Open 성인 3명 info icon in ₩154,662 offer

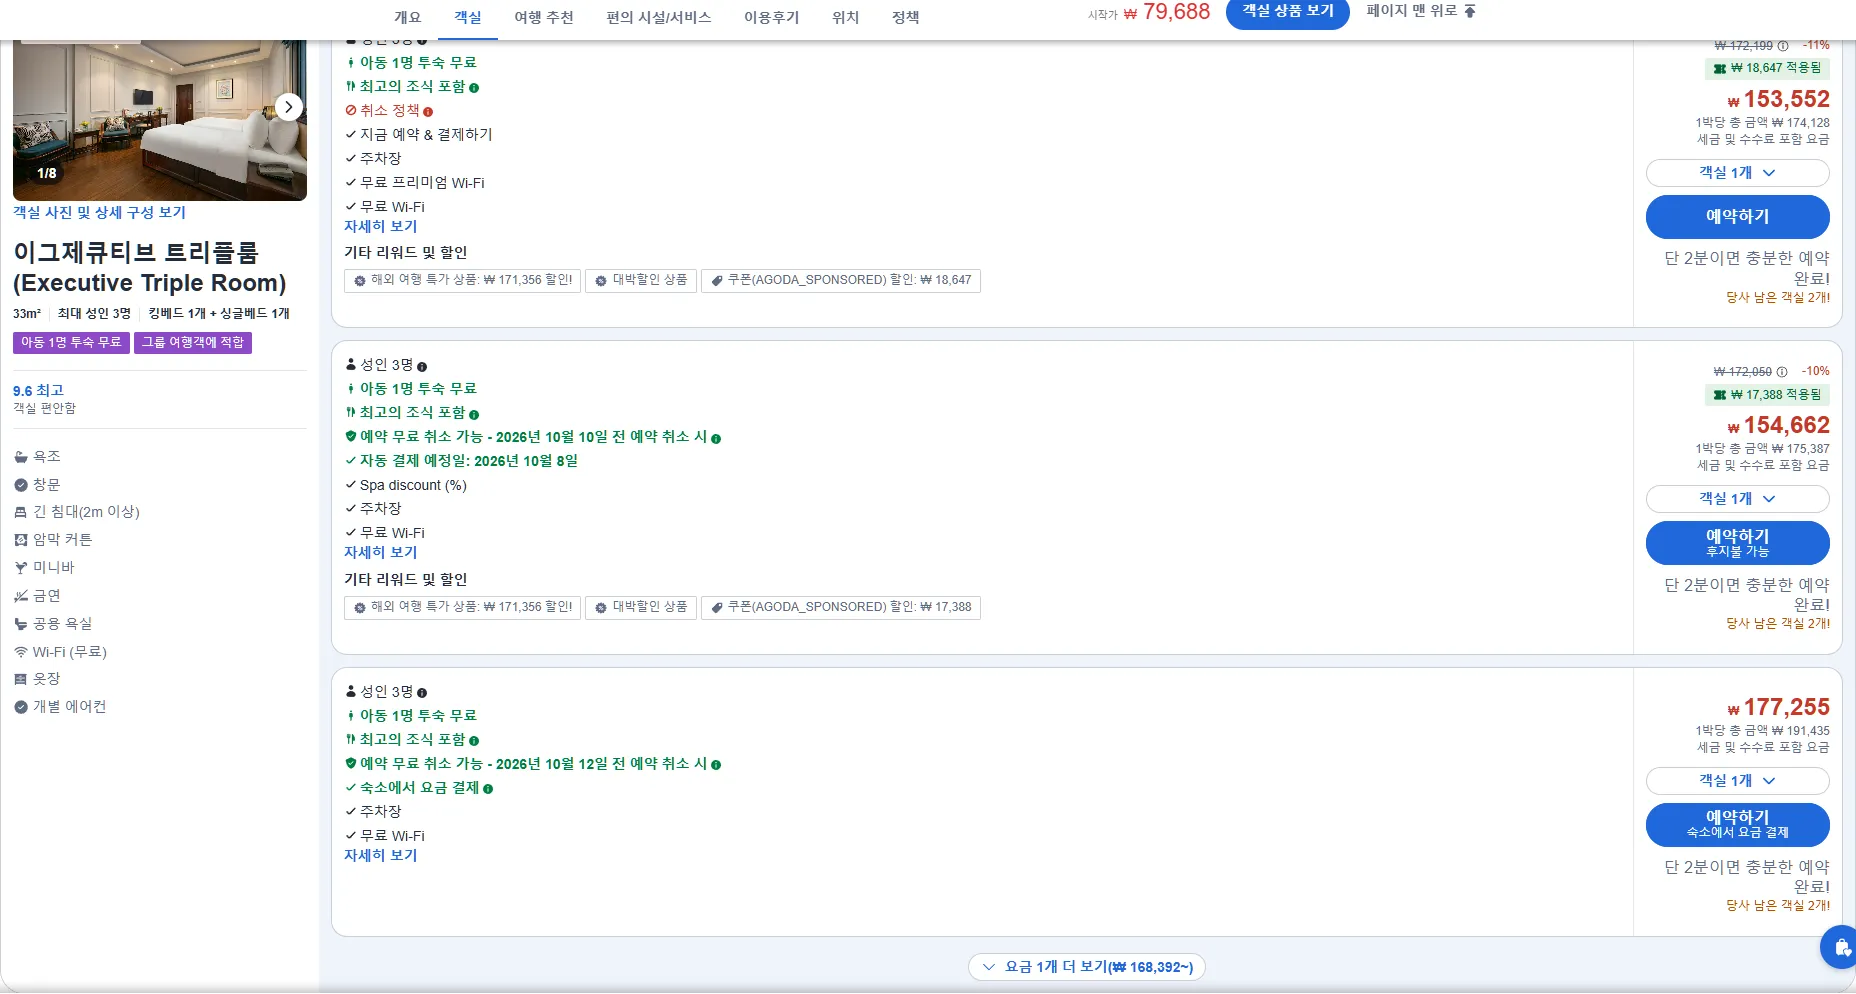pyautogui.click(x=422, y=367)
